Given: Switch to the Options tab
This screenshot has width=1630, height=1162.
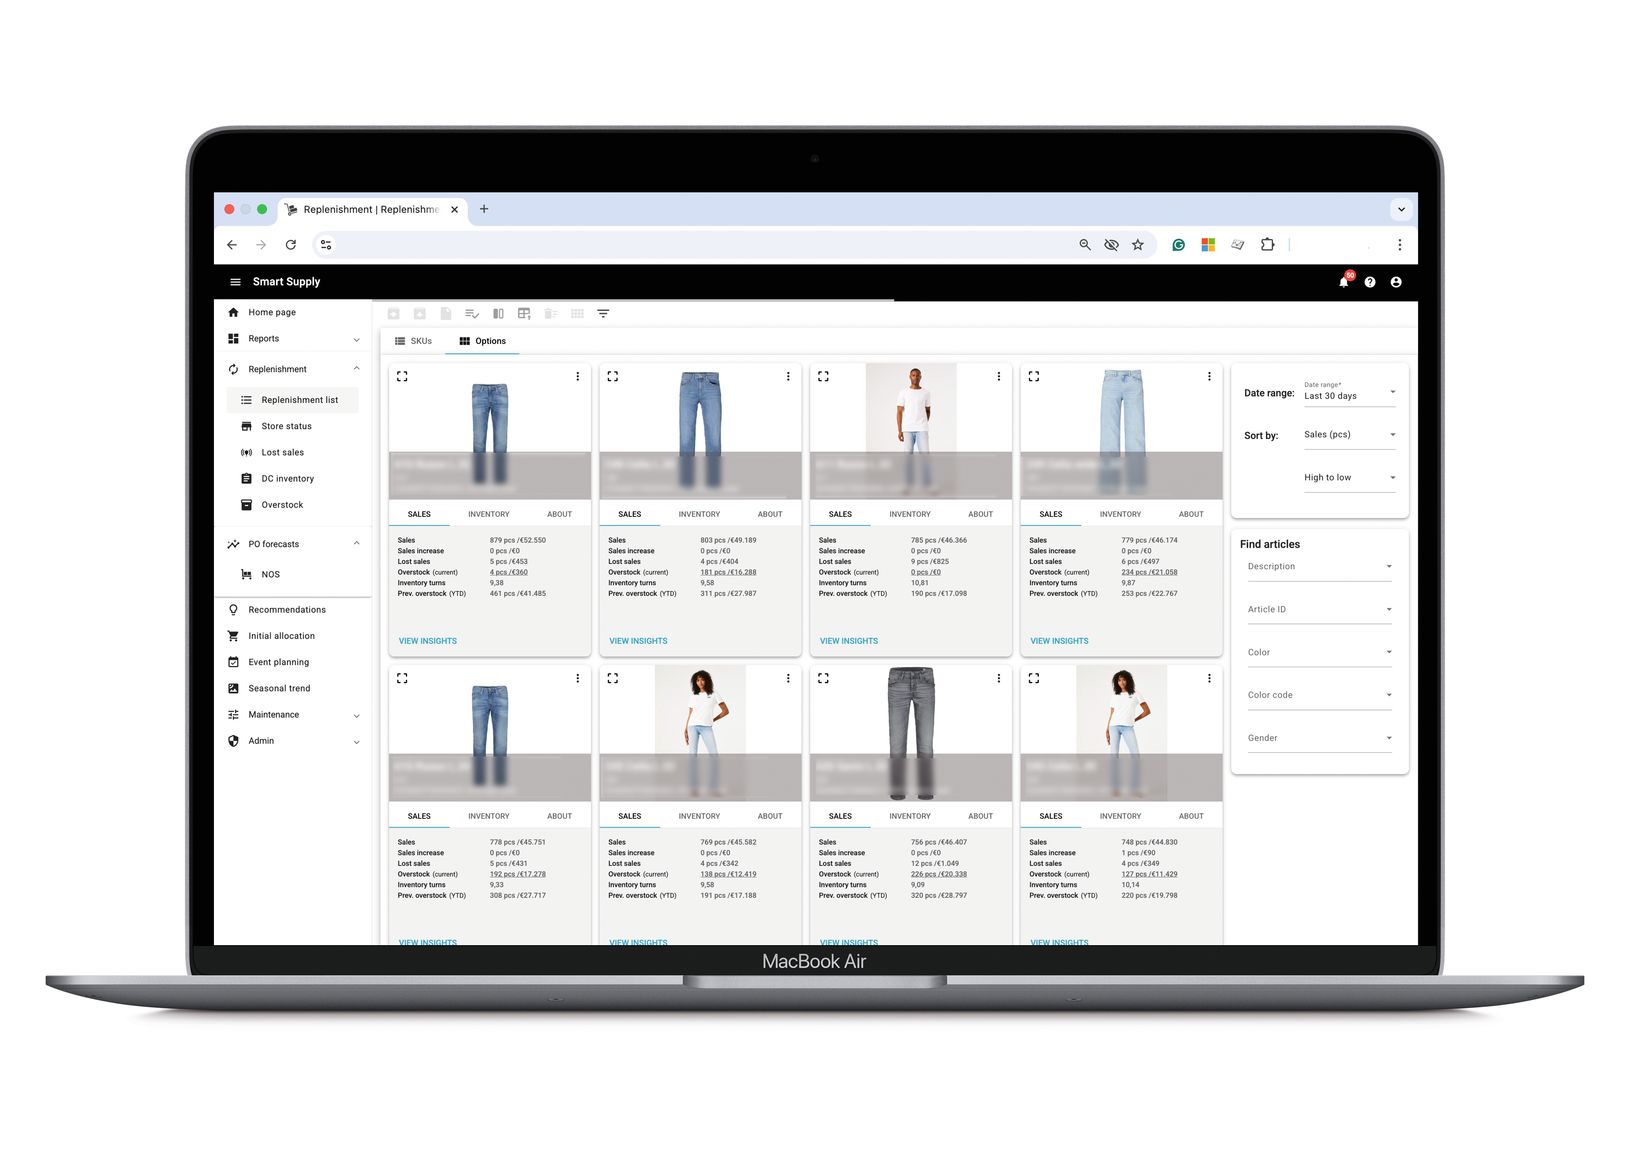Looking at the screenshot, I should 483,341.
